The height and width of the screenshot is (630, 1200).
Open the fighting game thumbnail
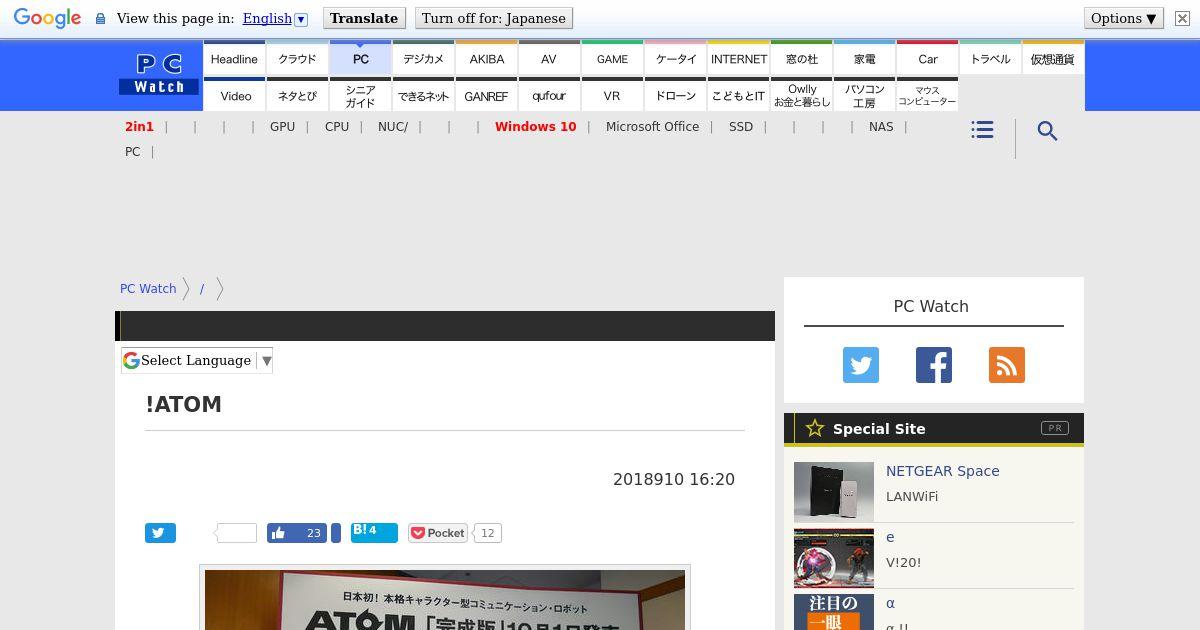click(x=834, y=558)
